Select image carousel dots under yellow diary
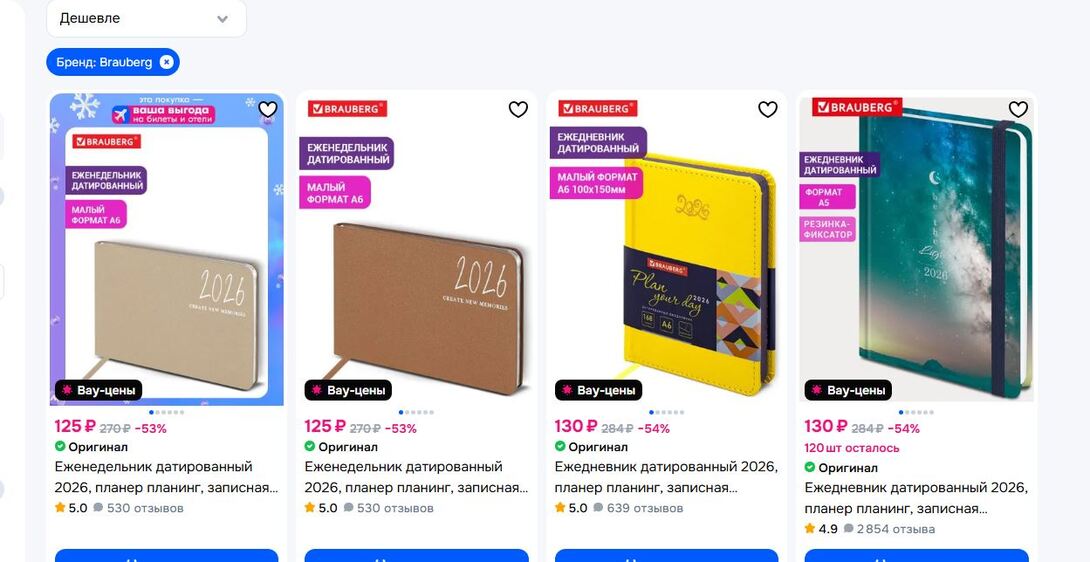1090x562 pixels. 667,412
